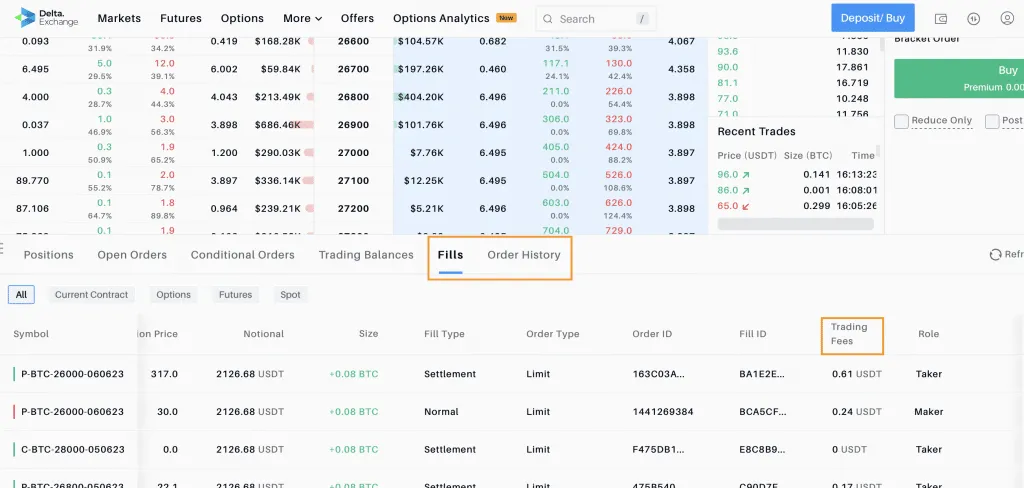
Task: Filter fills by Current Contract
Action: pos(91,295)
